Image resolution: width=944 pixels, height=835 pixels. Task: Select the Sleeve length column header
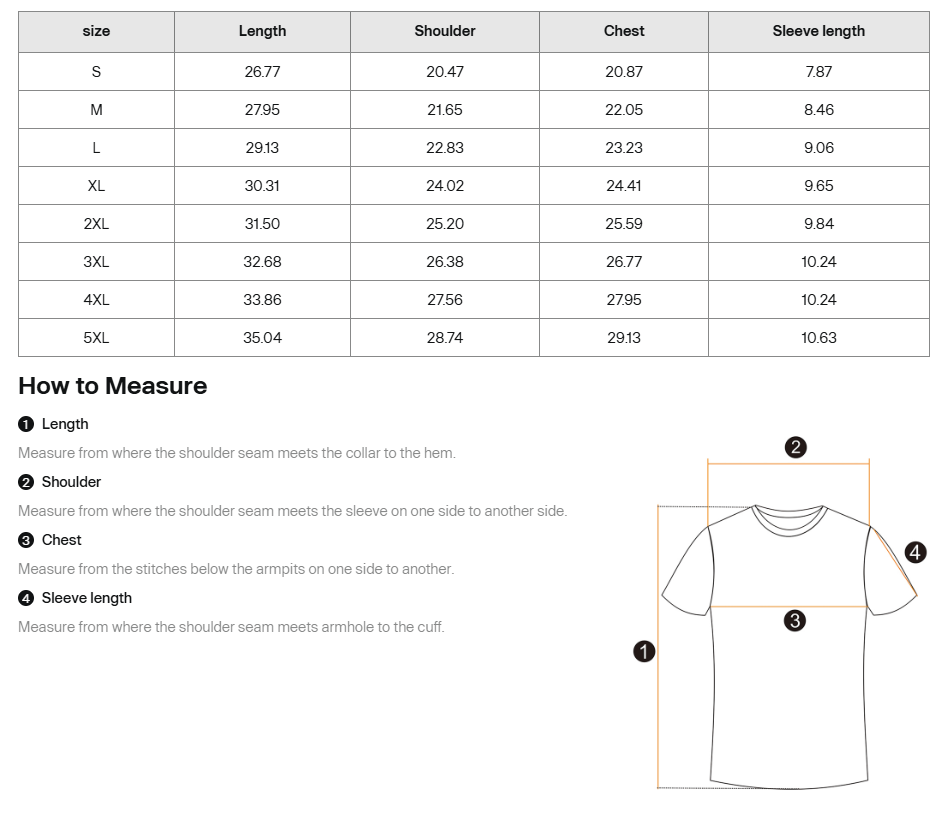pos(819,31)
